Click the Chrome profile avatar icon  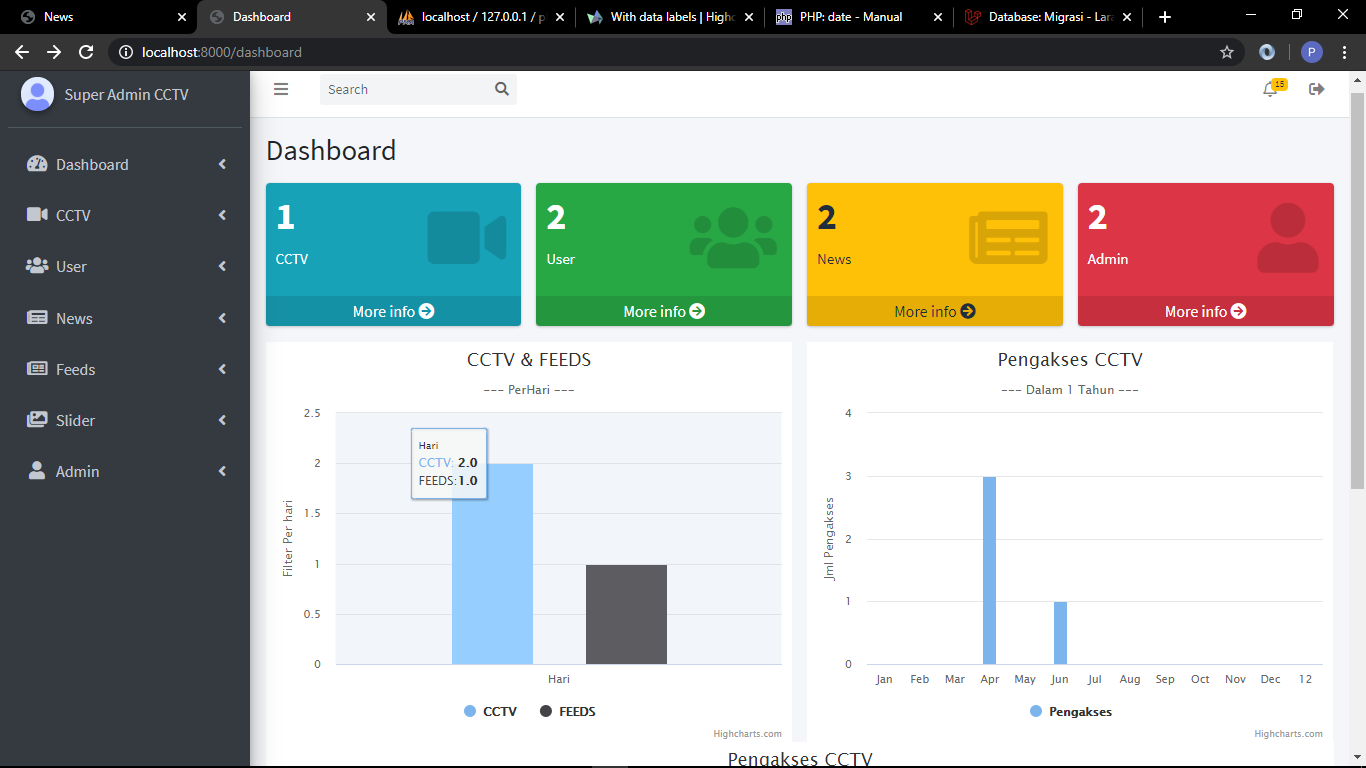pos(1312,52)
